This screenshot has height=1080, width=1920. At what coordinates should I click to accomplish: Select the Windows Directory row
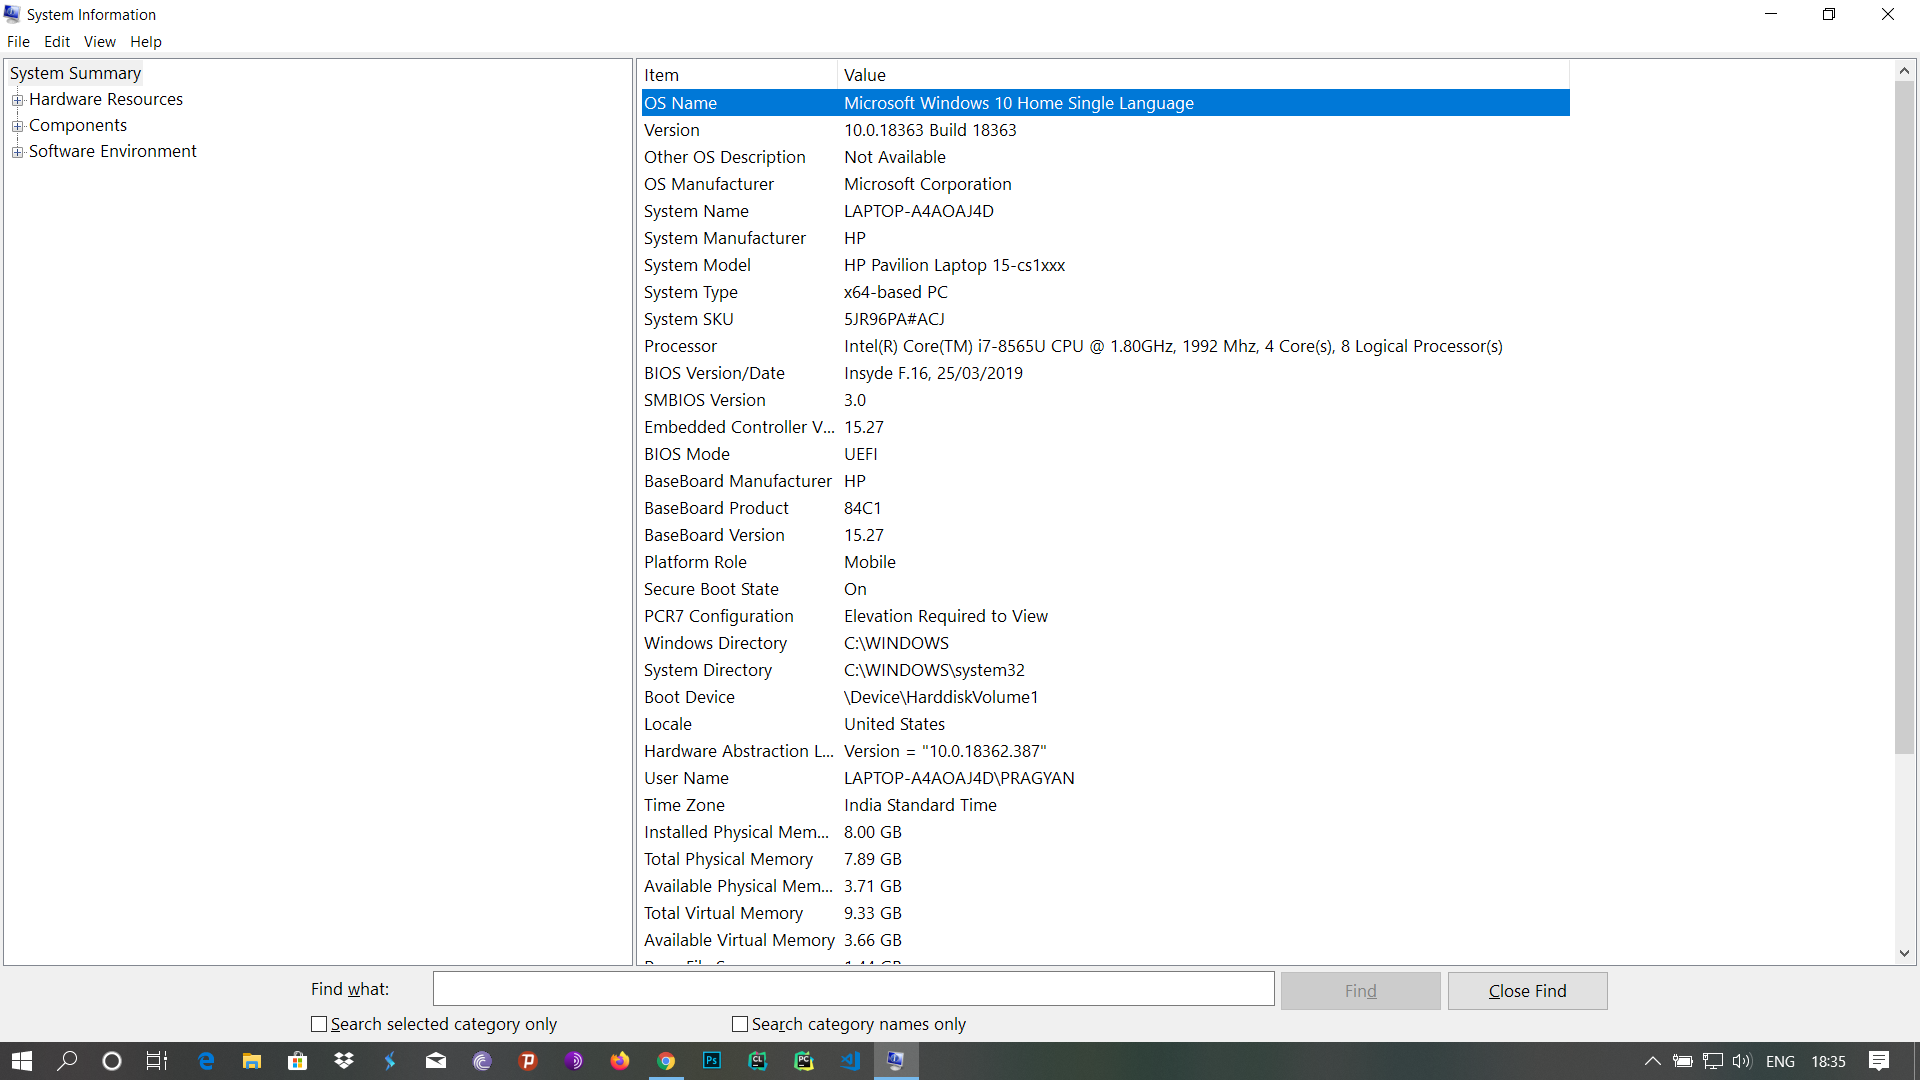(x=1105, y=643)
